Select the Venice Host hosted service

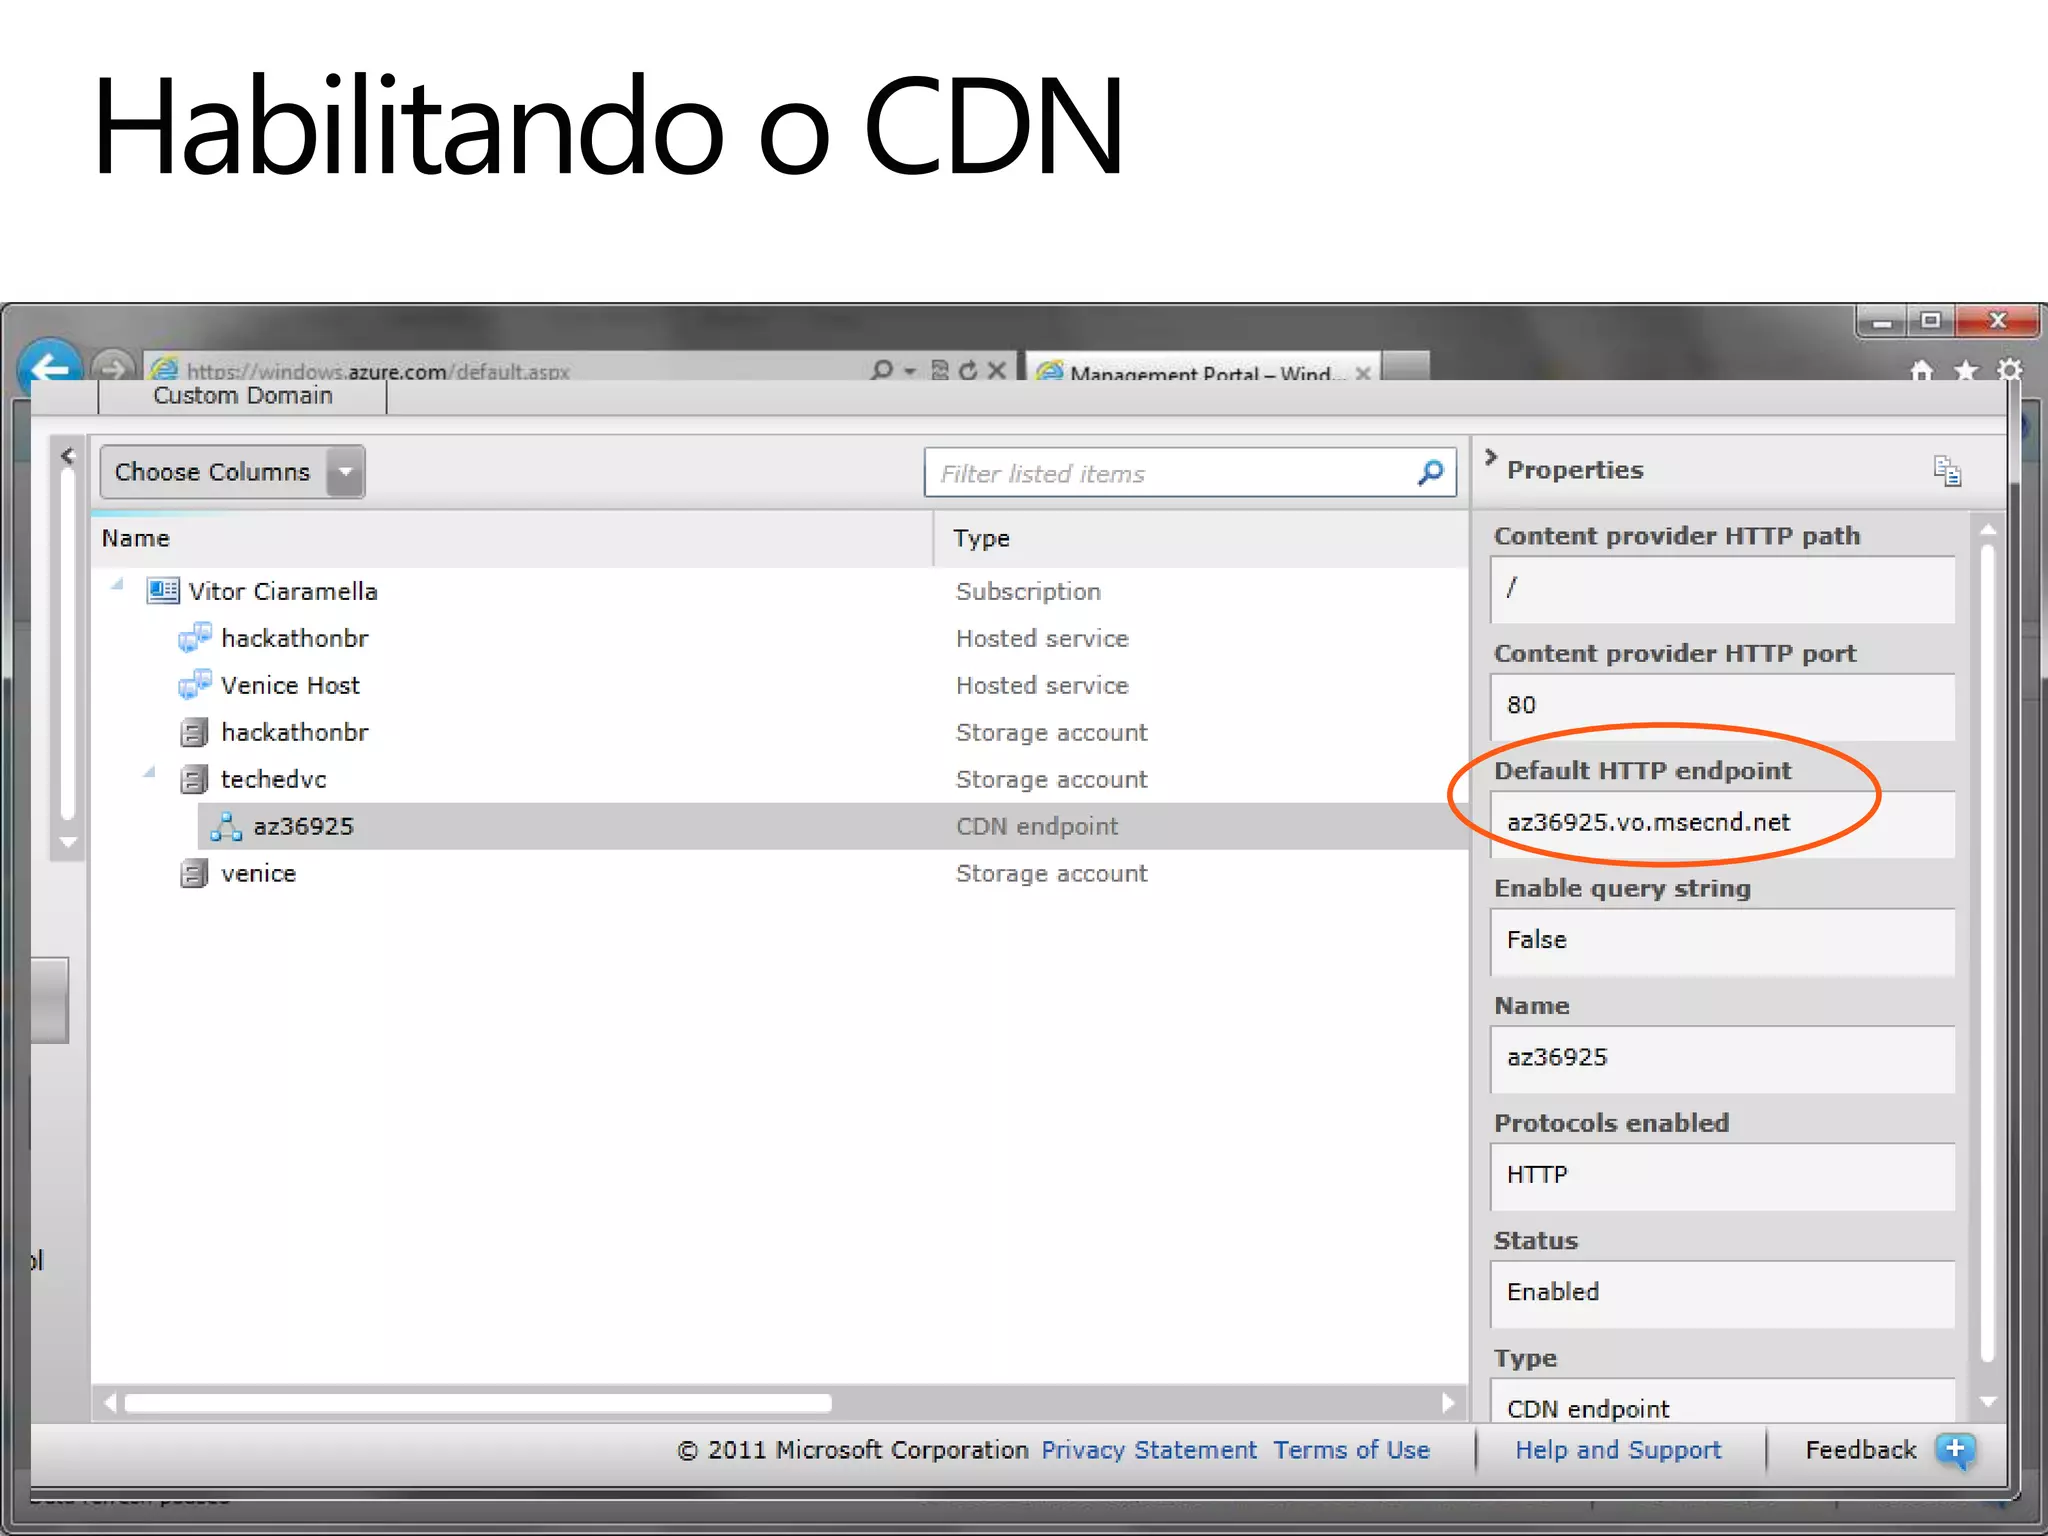pos(289,685)
